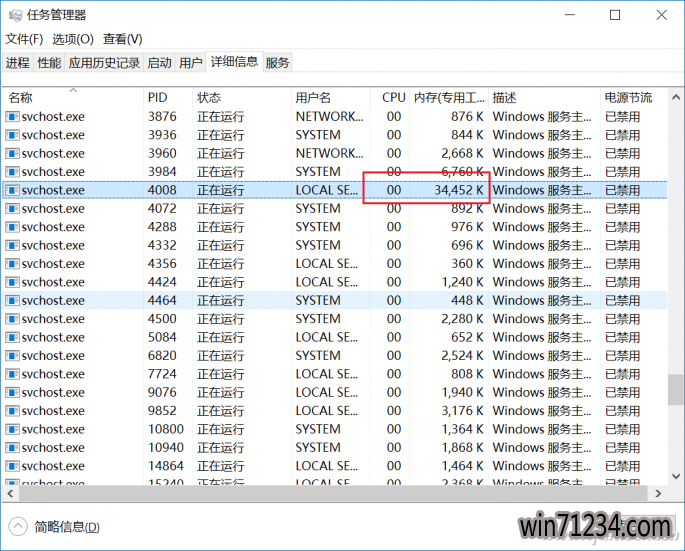Viewport: 685px width, 551px height.
Task: Click process icon for svchost PID 6820
Action: click(12, 355)
